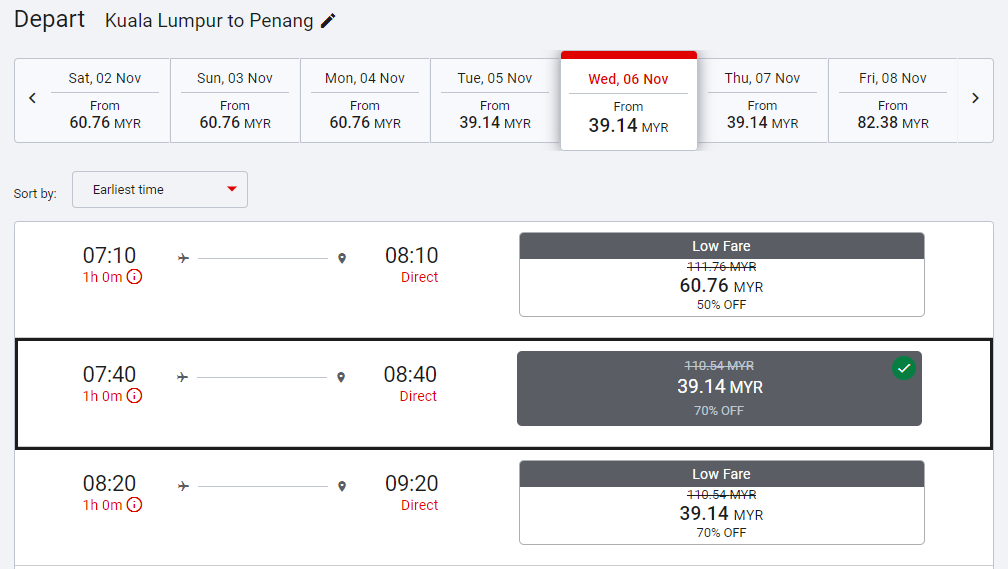
Task: Click the pencil edit icon beside Penang
Action: [328, 21]
